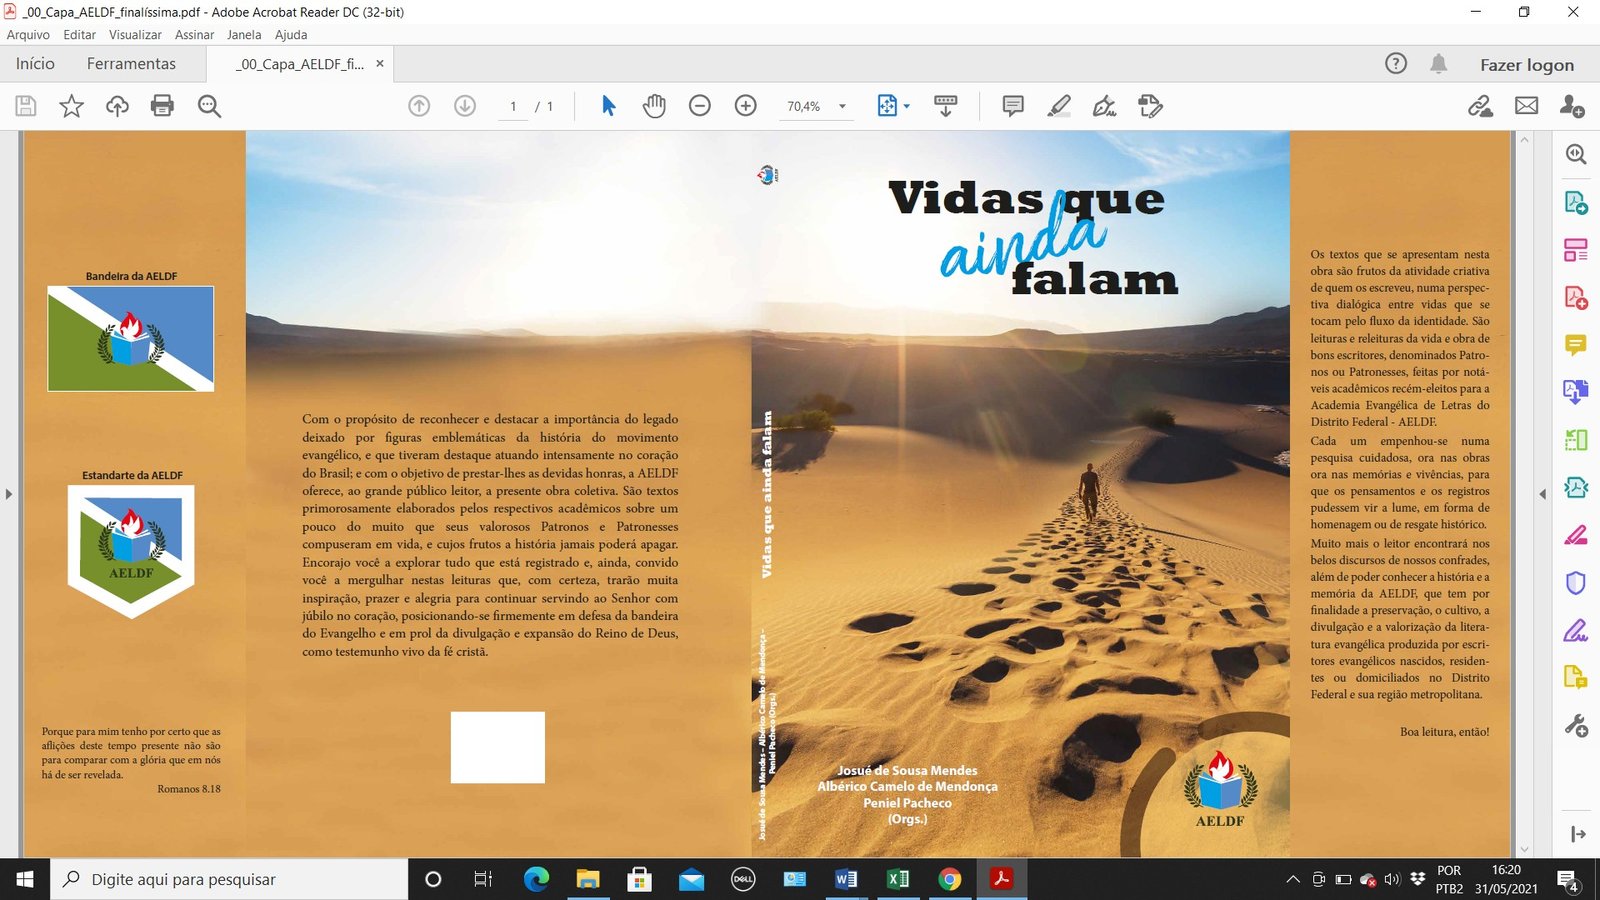Go to the Início home view

35,64
